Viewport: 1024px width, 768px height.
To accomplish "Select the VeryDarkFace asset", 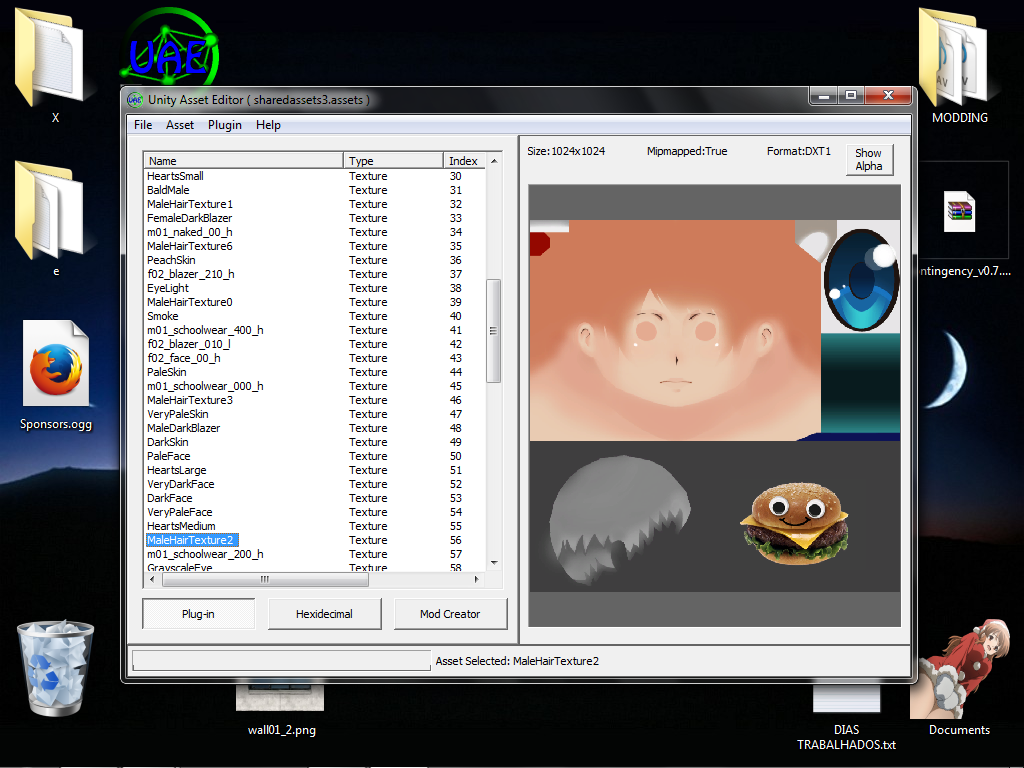I will point(315,484).
